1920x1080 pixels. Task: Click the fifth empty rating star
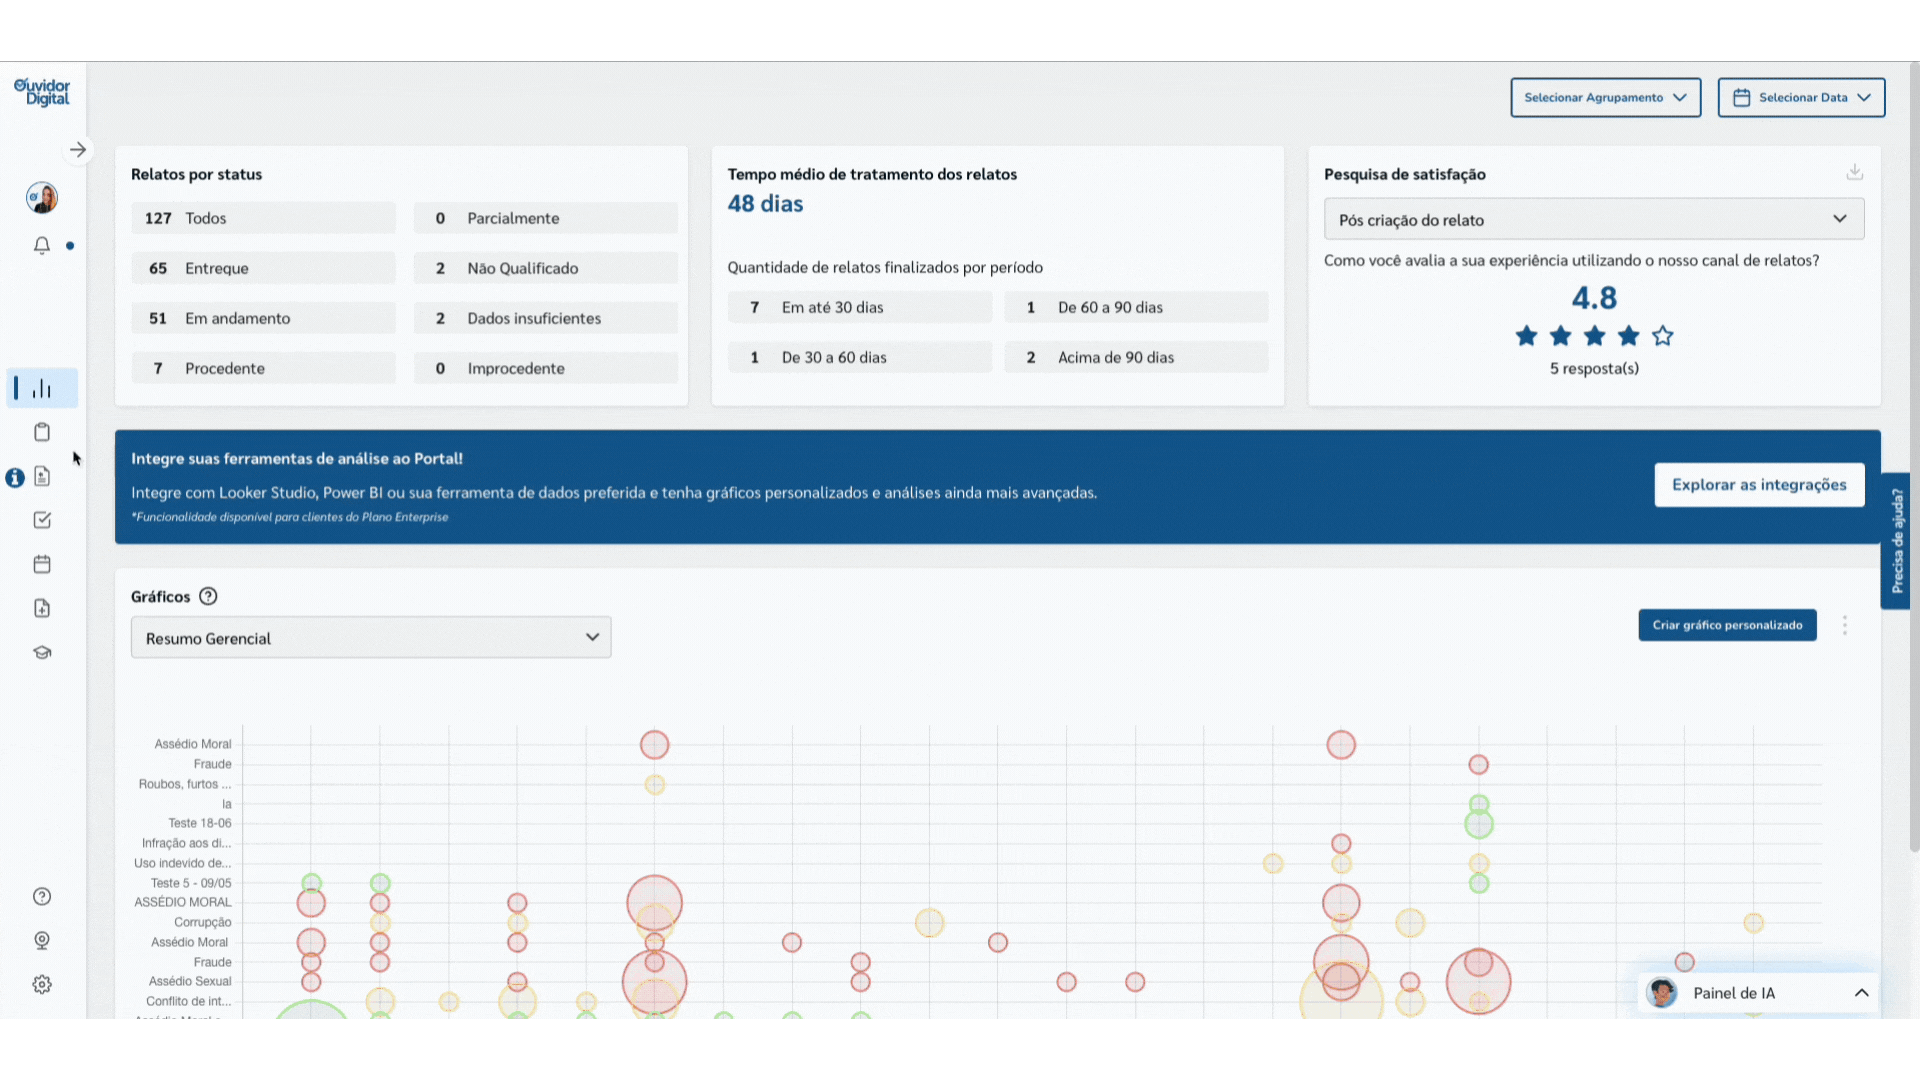pyautogui.click(x=1662, y=336)
